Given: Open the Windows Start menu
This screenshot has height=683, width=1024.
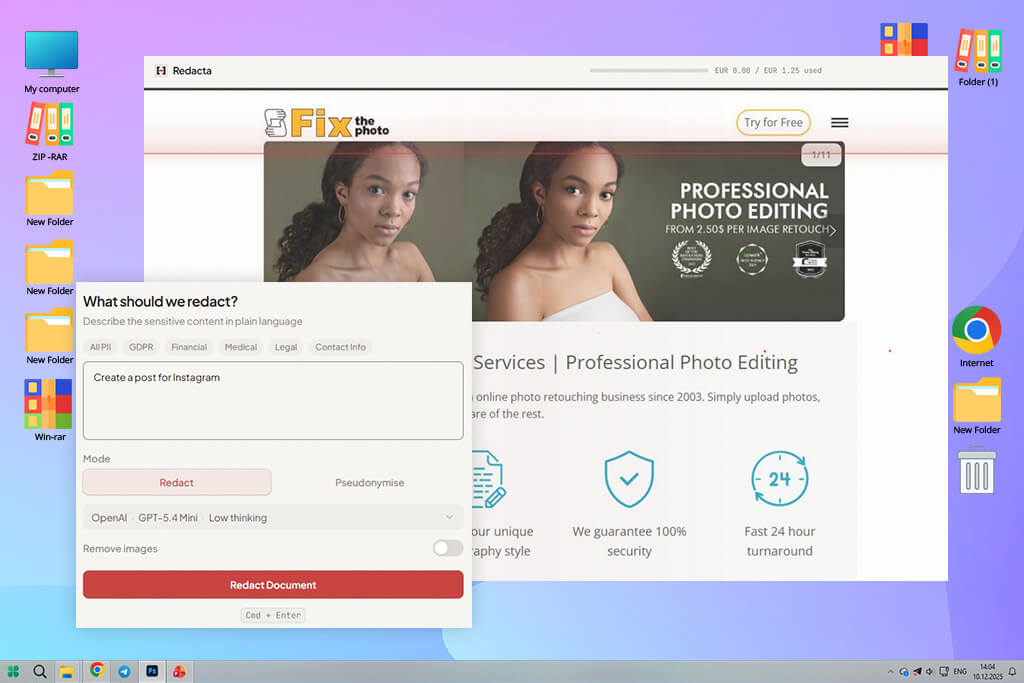Looking at the screenshot, I should click(13, 671).
